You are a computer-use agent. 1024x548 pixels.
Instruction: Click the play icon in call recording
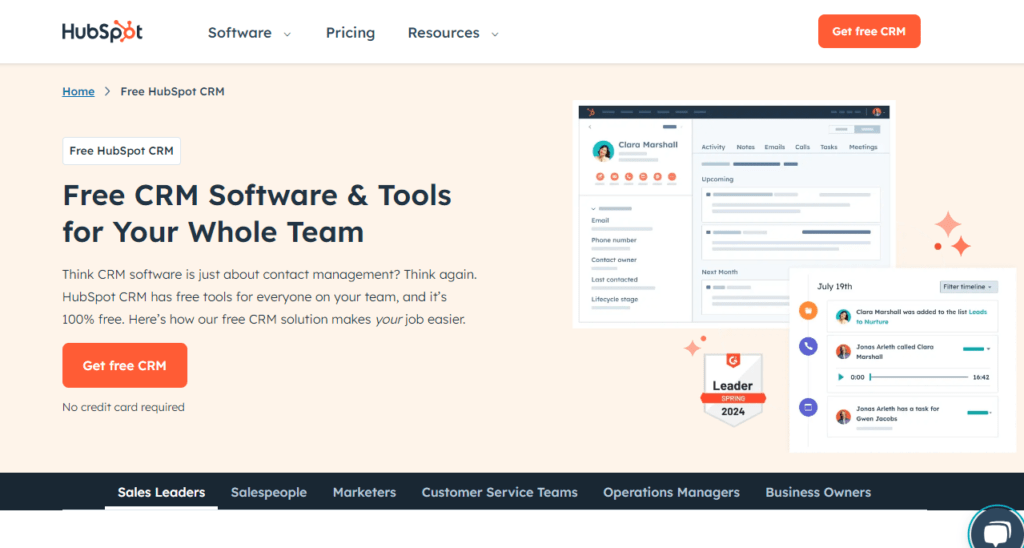pyautogui.click(x=840, y=377)
